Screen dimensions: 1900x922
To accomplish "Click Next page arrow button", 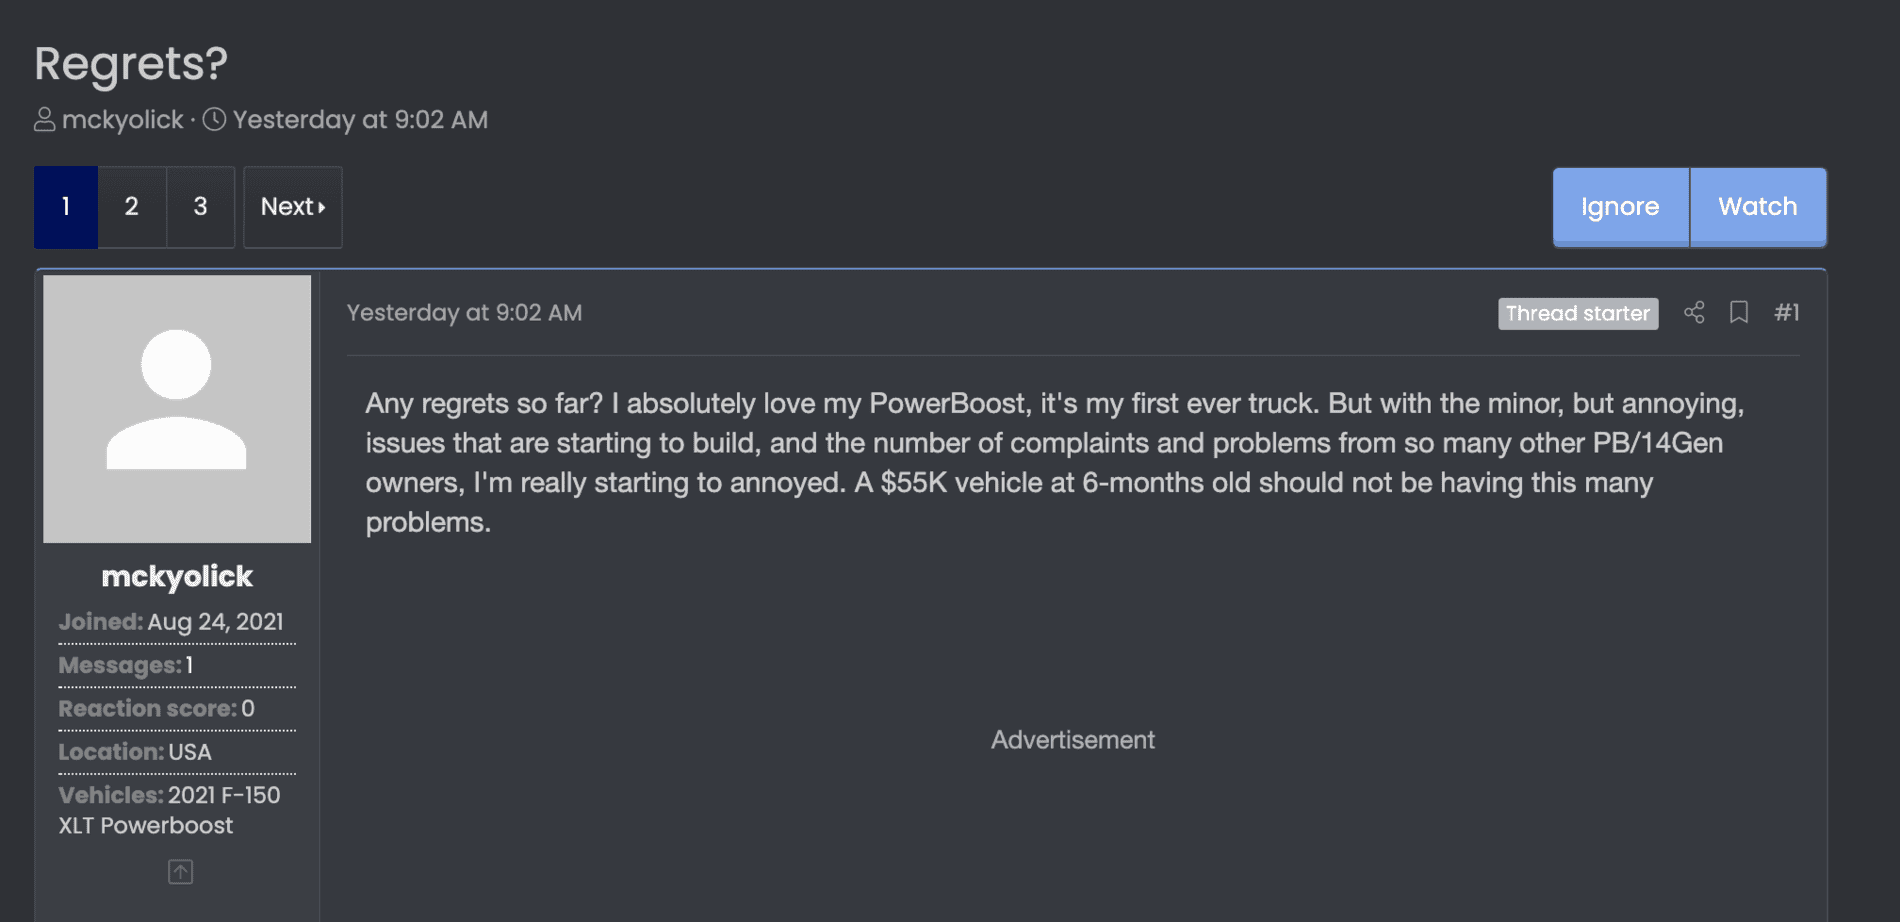I will point(292,207).
